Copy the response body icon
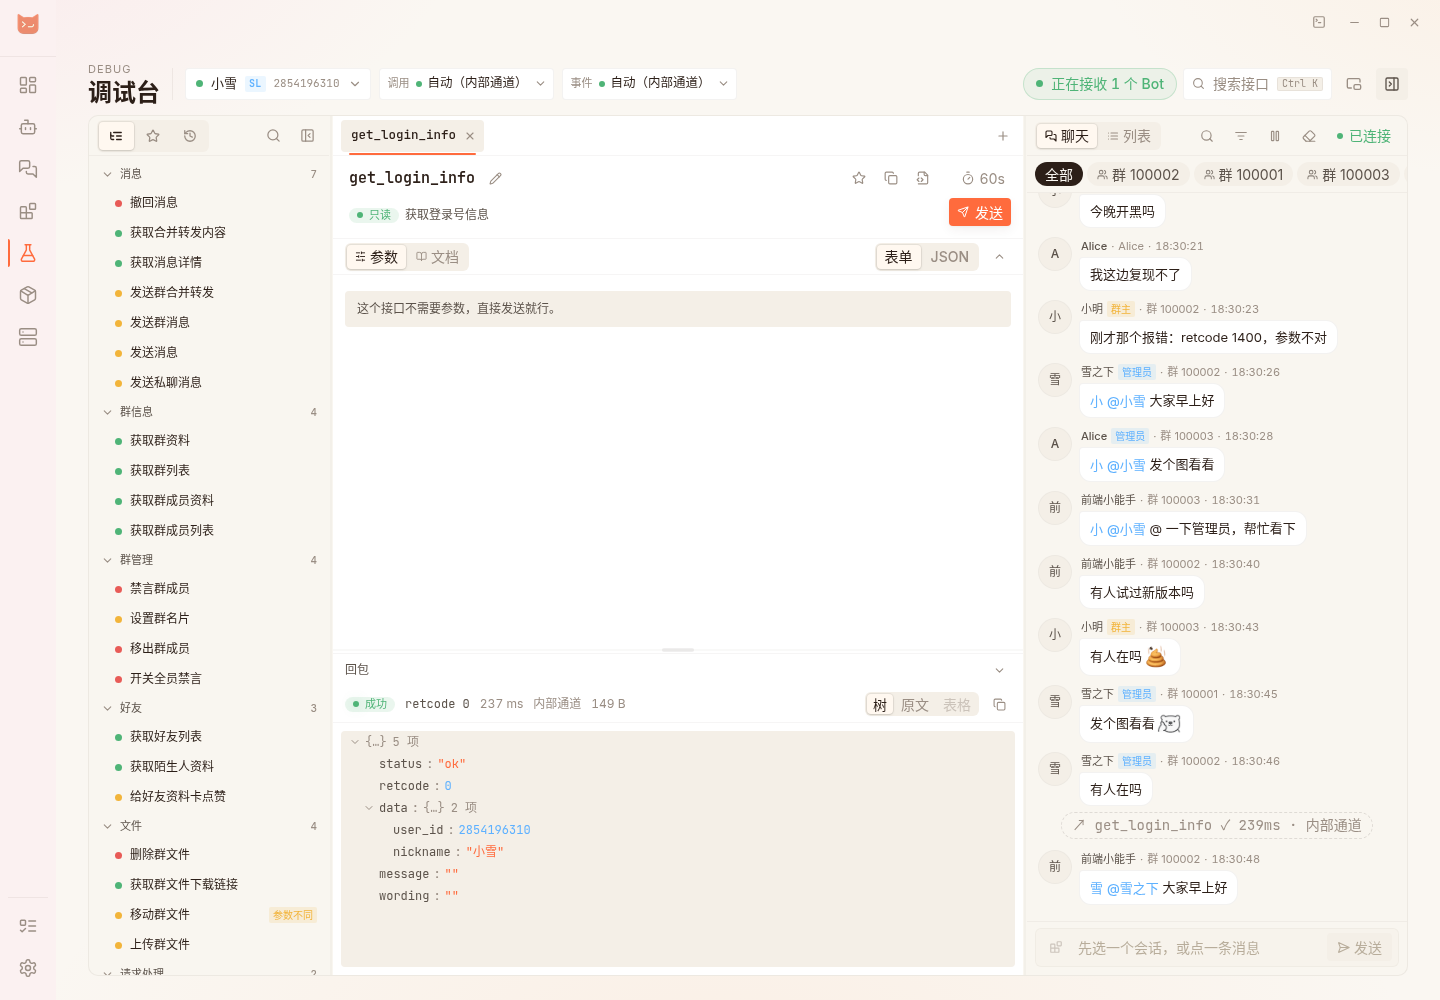This screenshot has height=1000, width=1440. pos(999,705)
